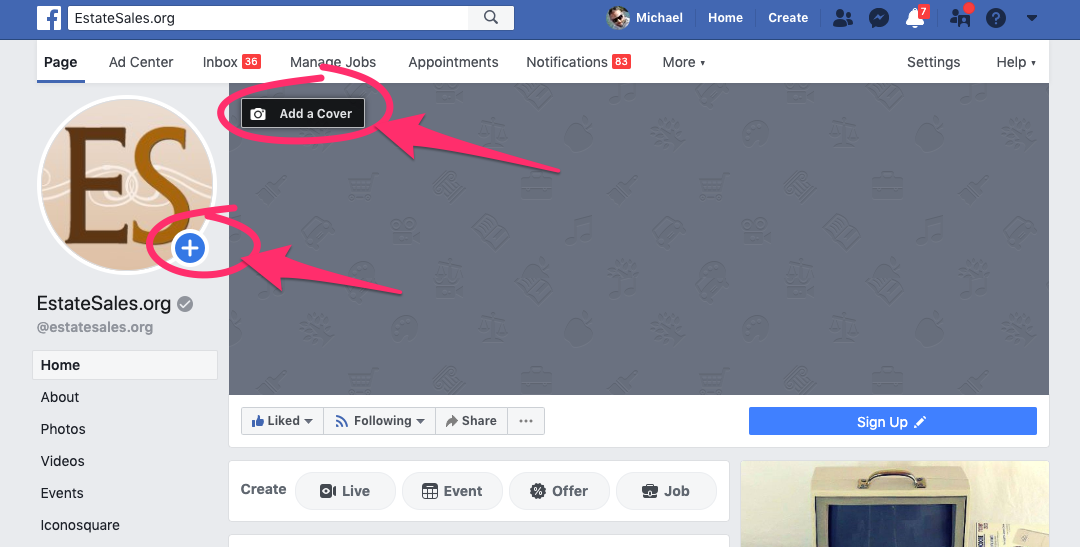Open the three-dots more options button
The image size is (1080, 547).
(x=526, y=421)
